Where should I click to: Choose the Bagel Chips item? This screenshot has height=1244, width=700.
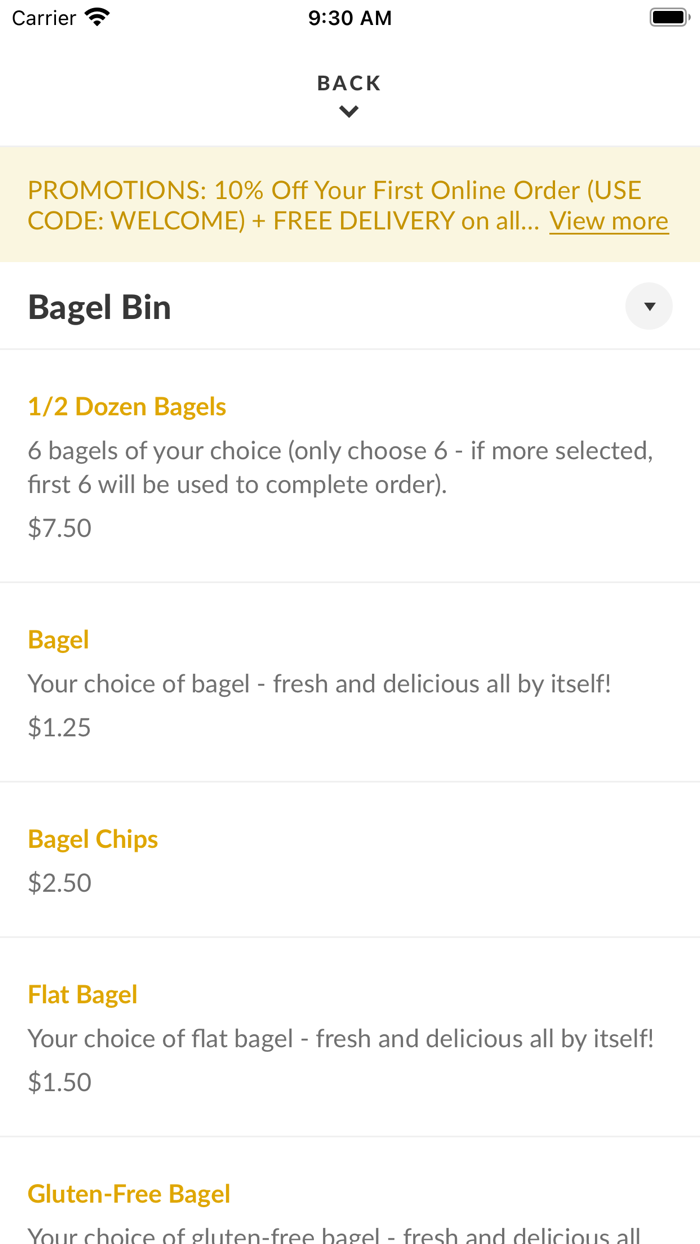click(x=93, y=839)
